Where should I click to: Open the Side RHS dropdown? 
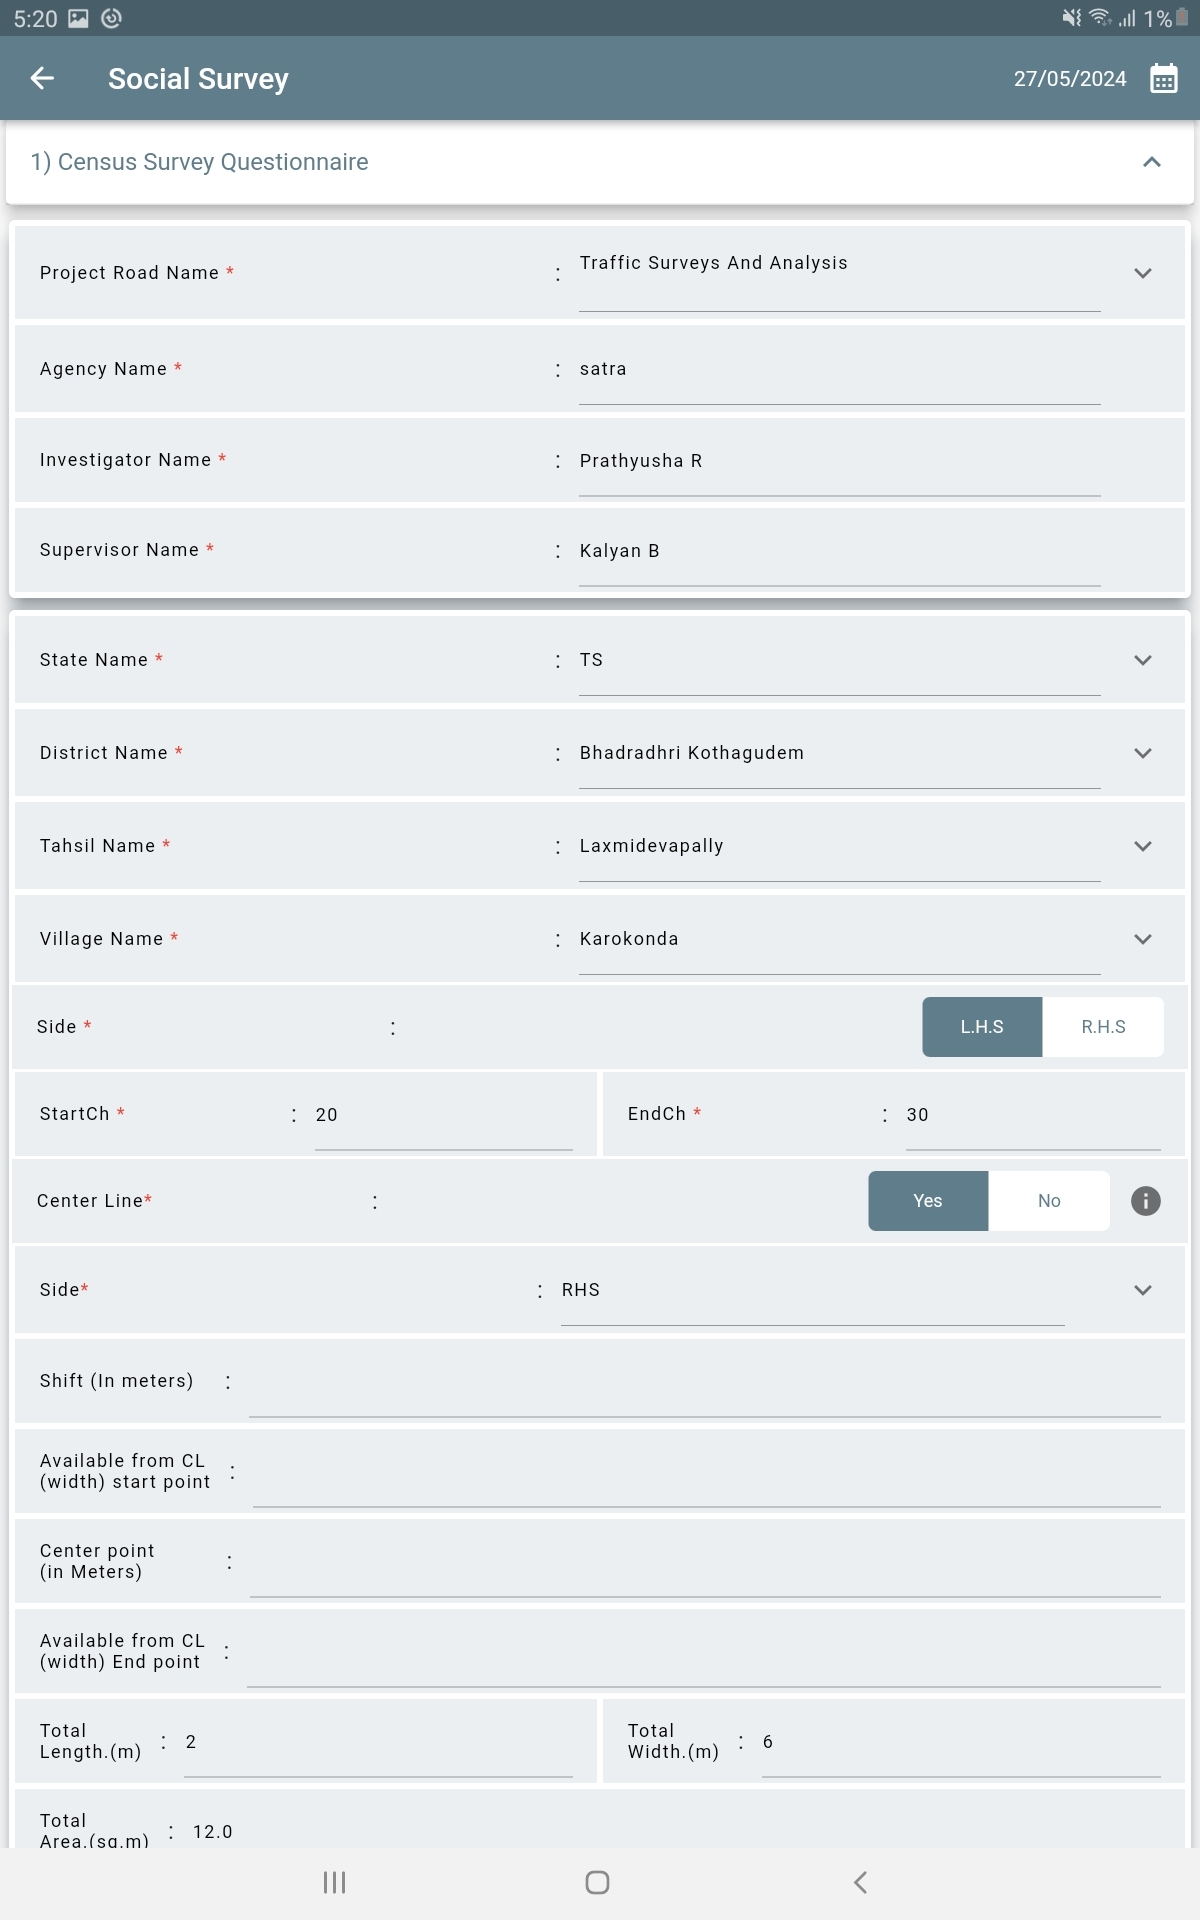point(1143,1290)
